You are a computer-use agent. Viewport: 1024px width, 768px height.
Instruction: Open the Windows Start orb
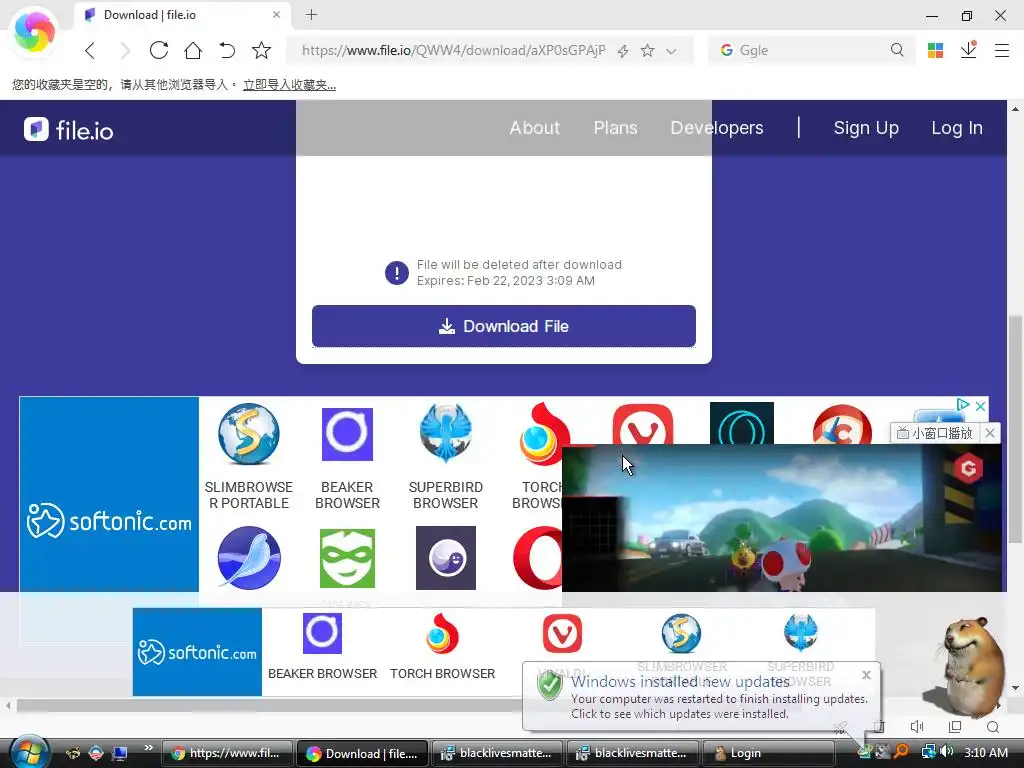click(x=29, y=753)
